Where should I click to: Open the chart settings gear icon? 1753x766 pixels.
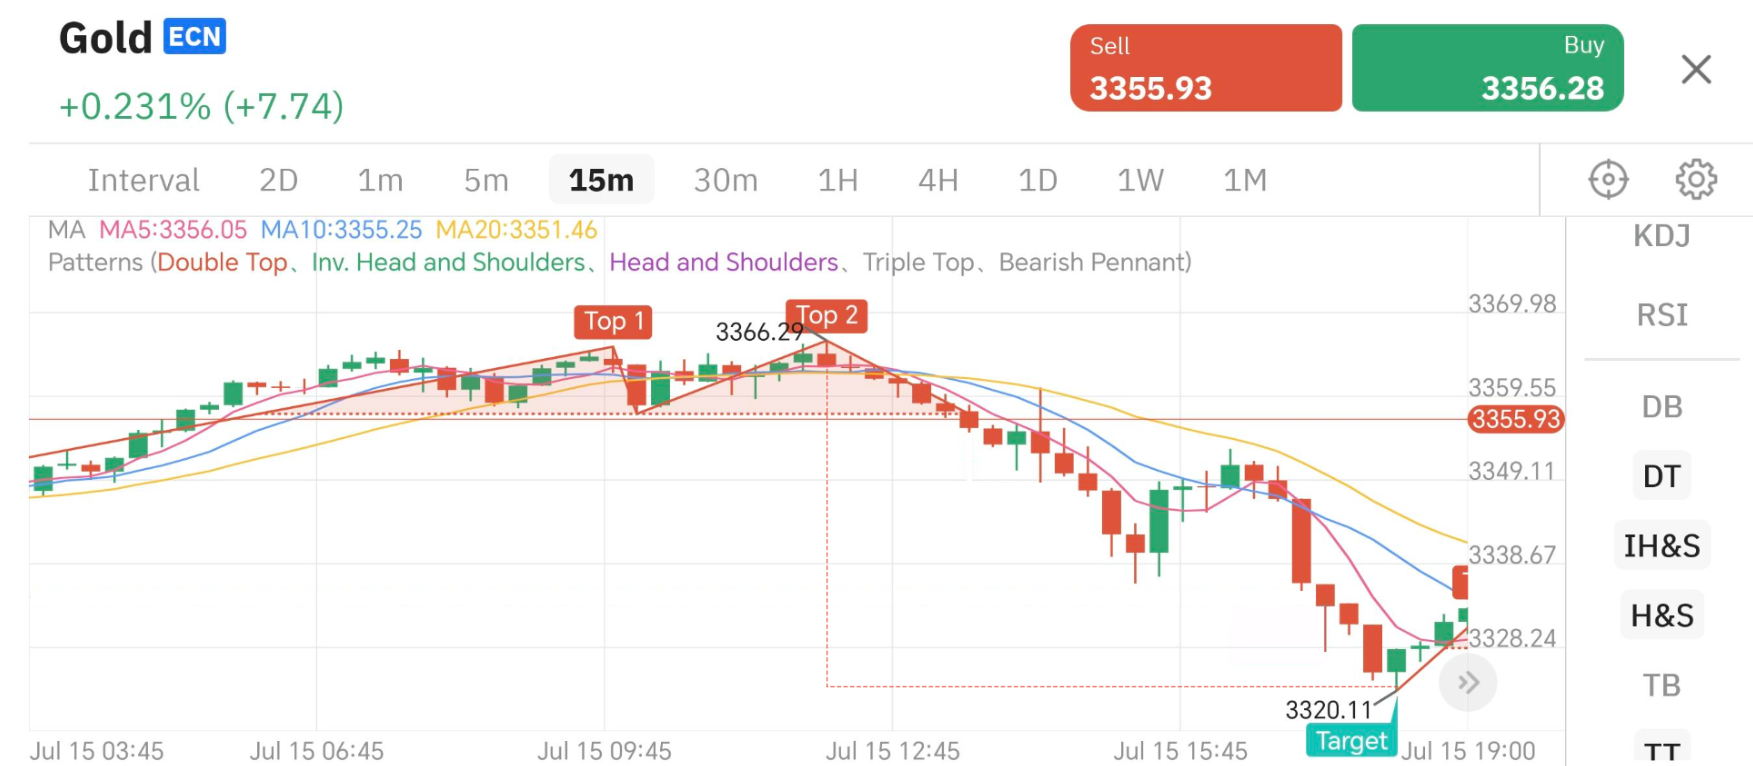tap(1695, 178)
